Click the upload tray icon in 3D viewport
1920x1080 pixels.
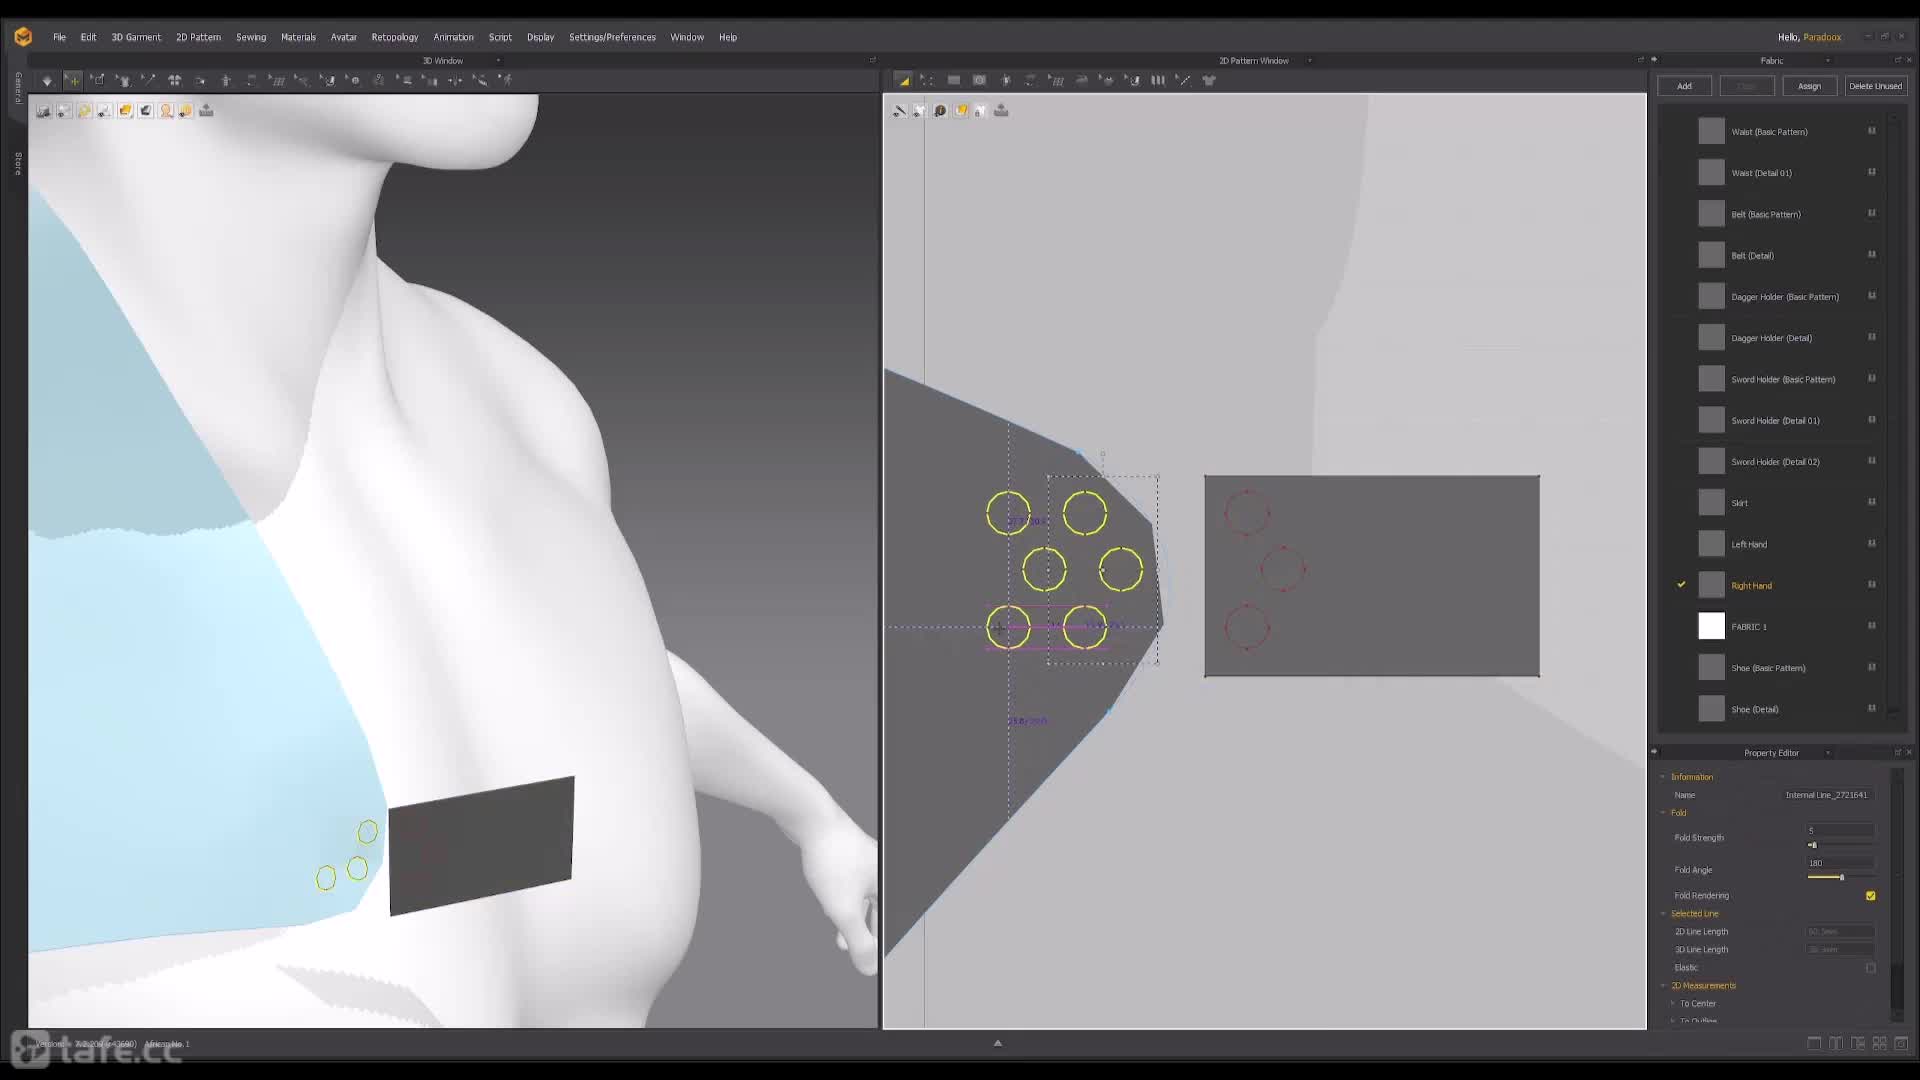(206, 111)
